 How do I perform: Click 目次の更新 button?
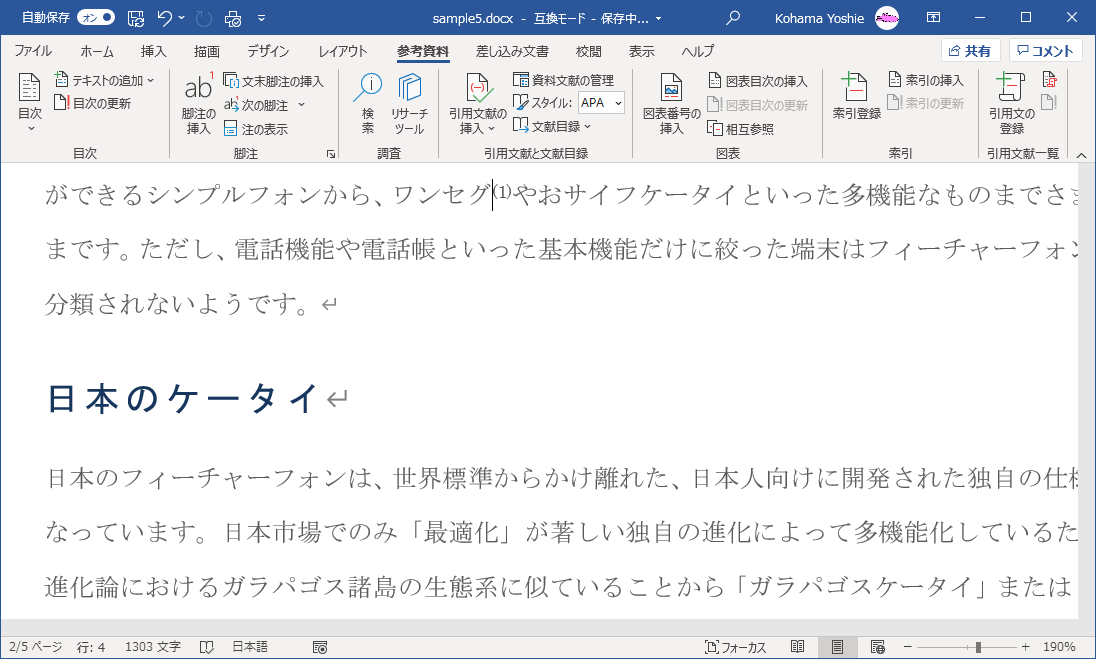[x=93, y=103]
